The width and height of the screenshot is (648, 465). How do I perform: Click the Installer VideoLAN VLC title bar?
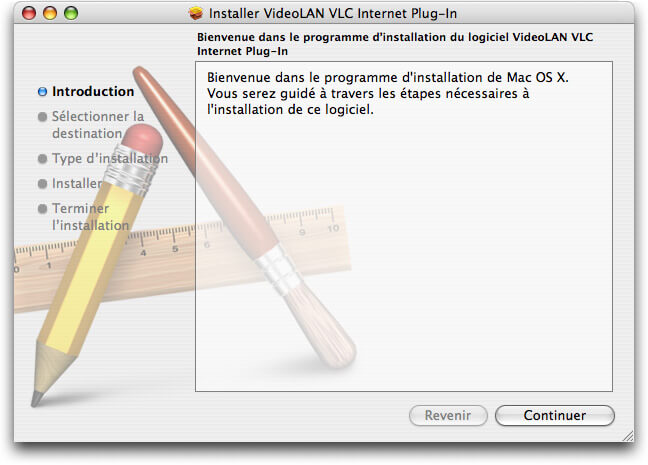(x=324, y=13)
